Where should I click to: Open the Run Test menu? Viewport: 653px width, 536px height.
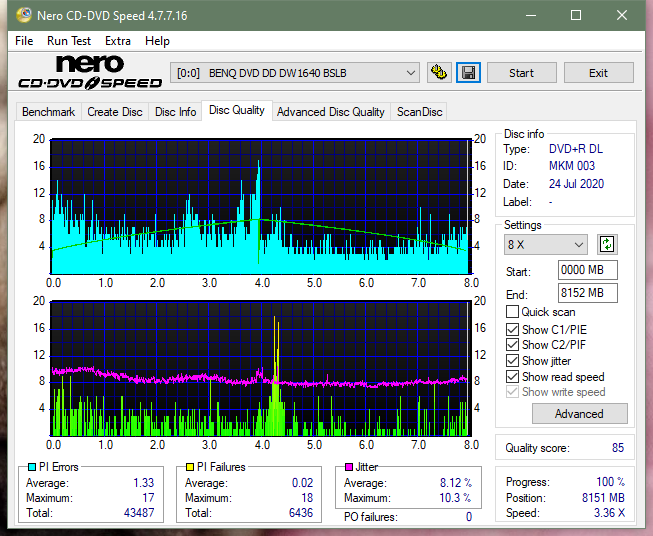click(69, 41)
